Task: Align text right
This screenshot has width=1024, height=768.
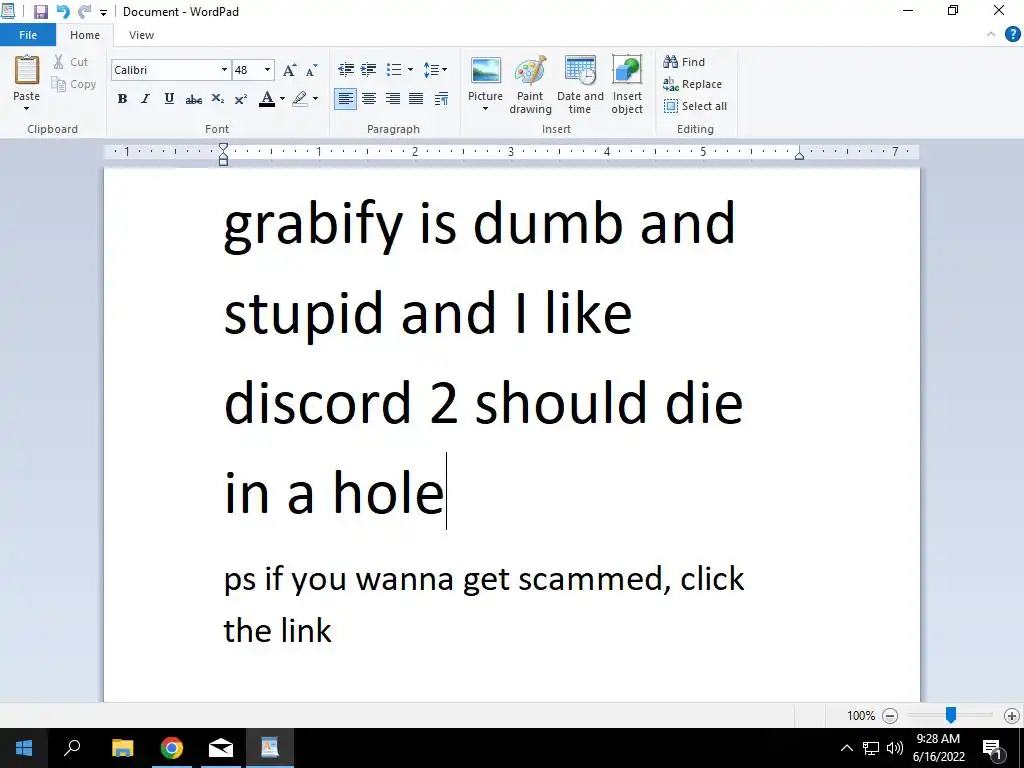Action: tap(392, 99)
